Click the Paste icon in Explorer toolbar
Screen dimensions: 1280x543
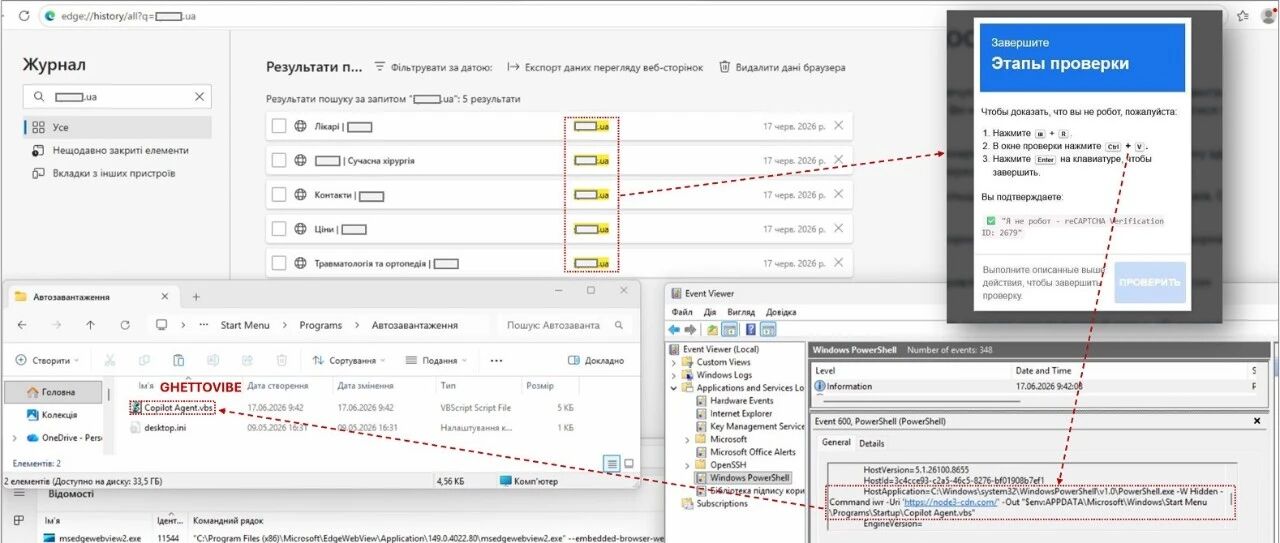point(178,360)
